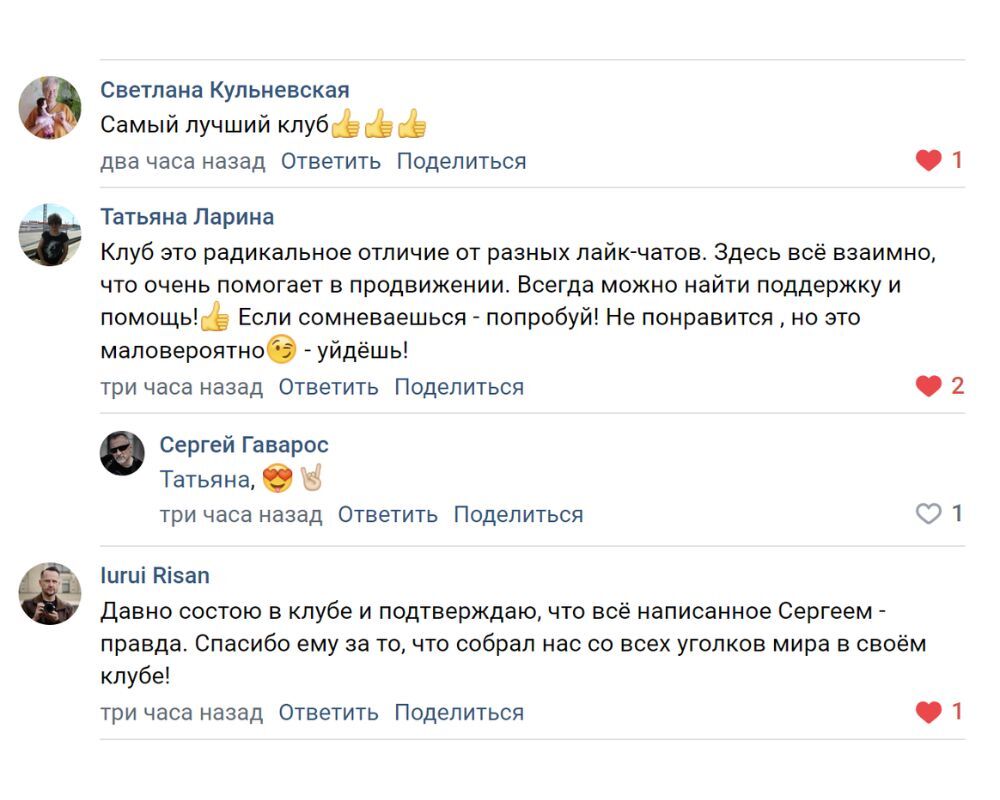This screenshot has height=800, width=1000.
Task: Click Ответить below Iurui Risan's comment
Action: 329,713
